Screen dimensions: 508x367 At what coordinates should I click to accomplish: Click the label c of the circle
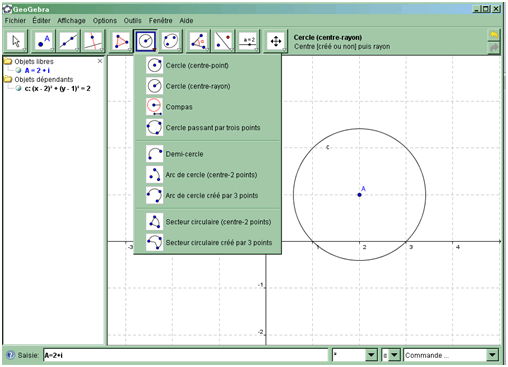(x=328, y=147)
